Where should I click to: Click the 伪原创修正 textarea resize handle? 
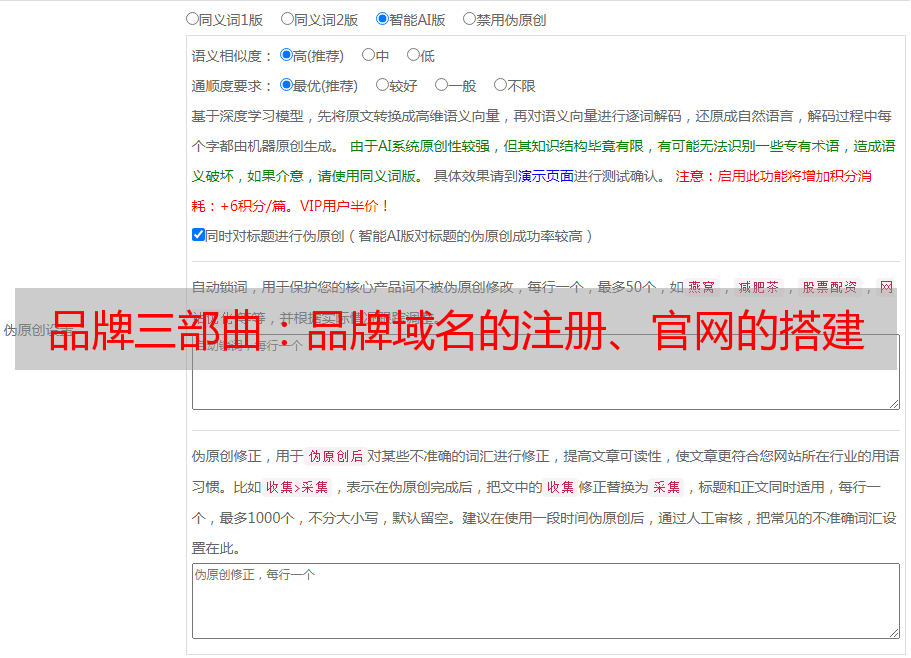pos(893,632)
